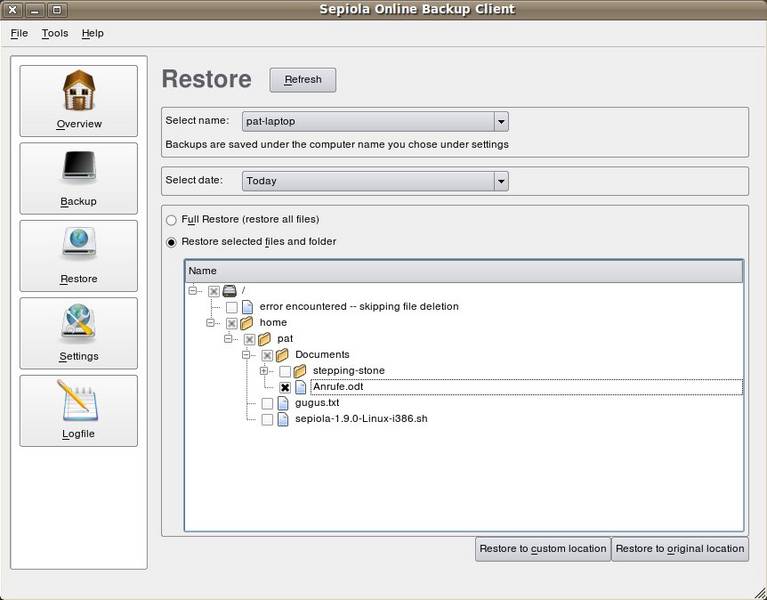Select the pat folder name
The width and height of the screenshot is (767, 600).
(285, 339)
